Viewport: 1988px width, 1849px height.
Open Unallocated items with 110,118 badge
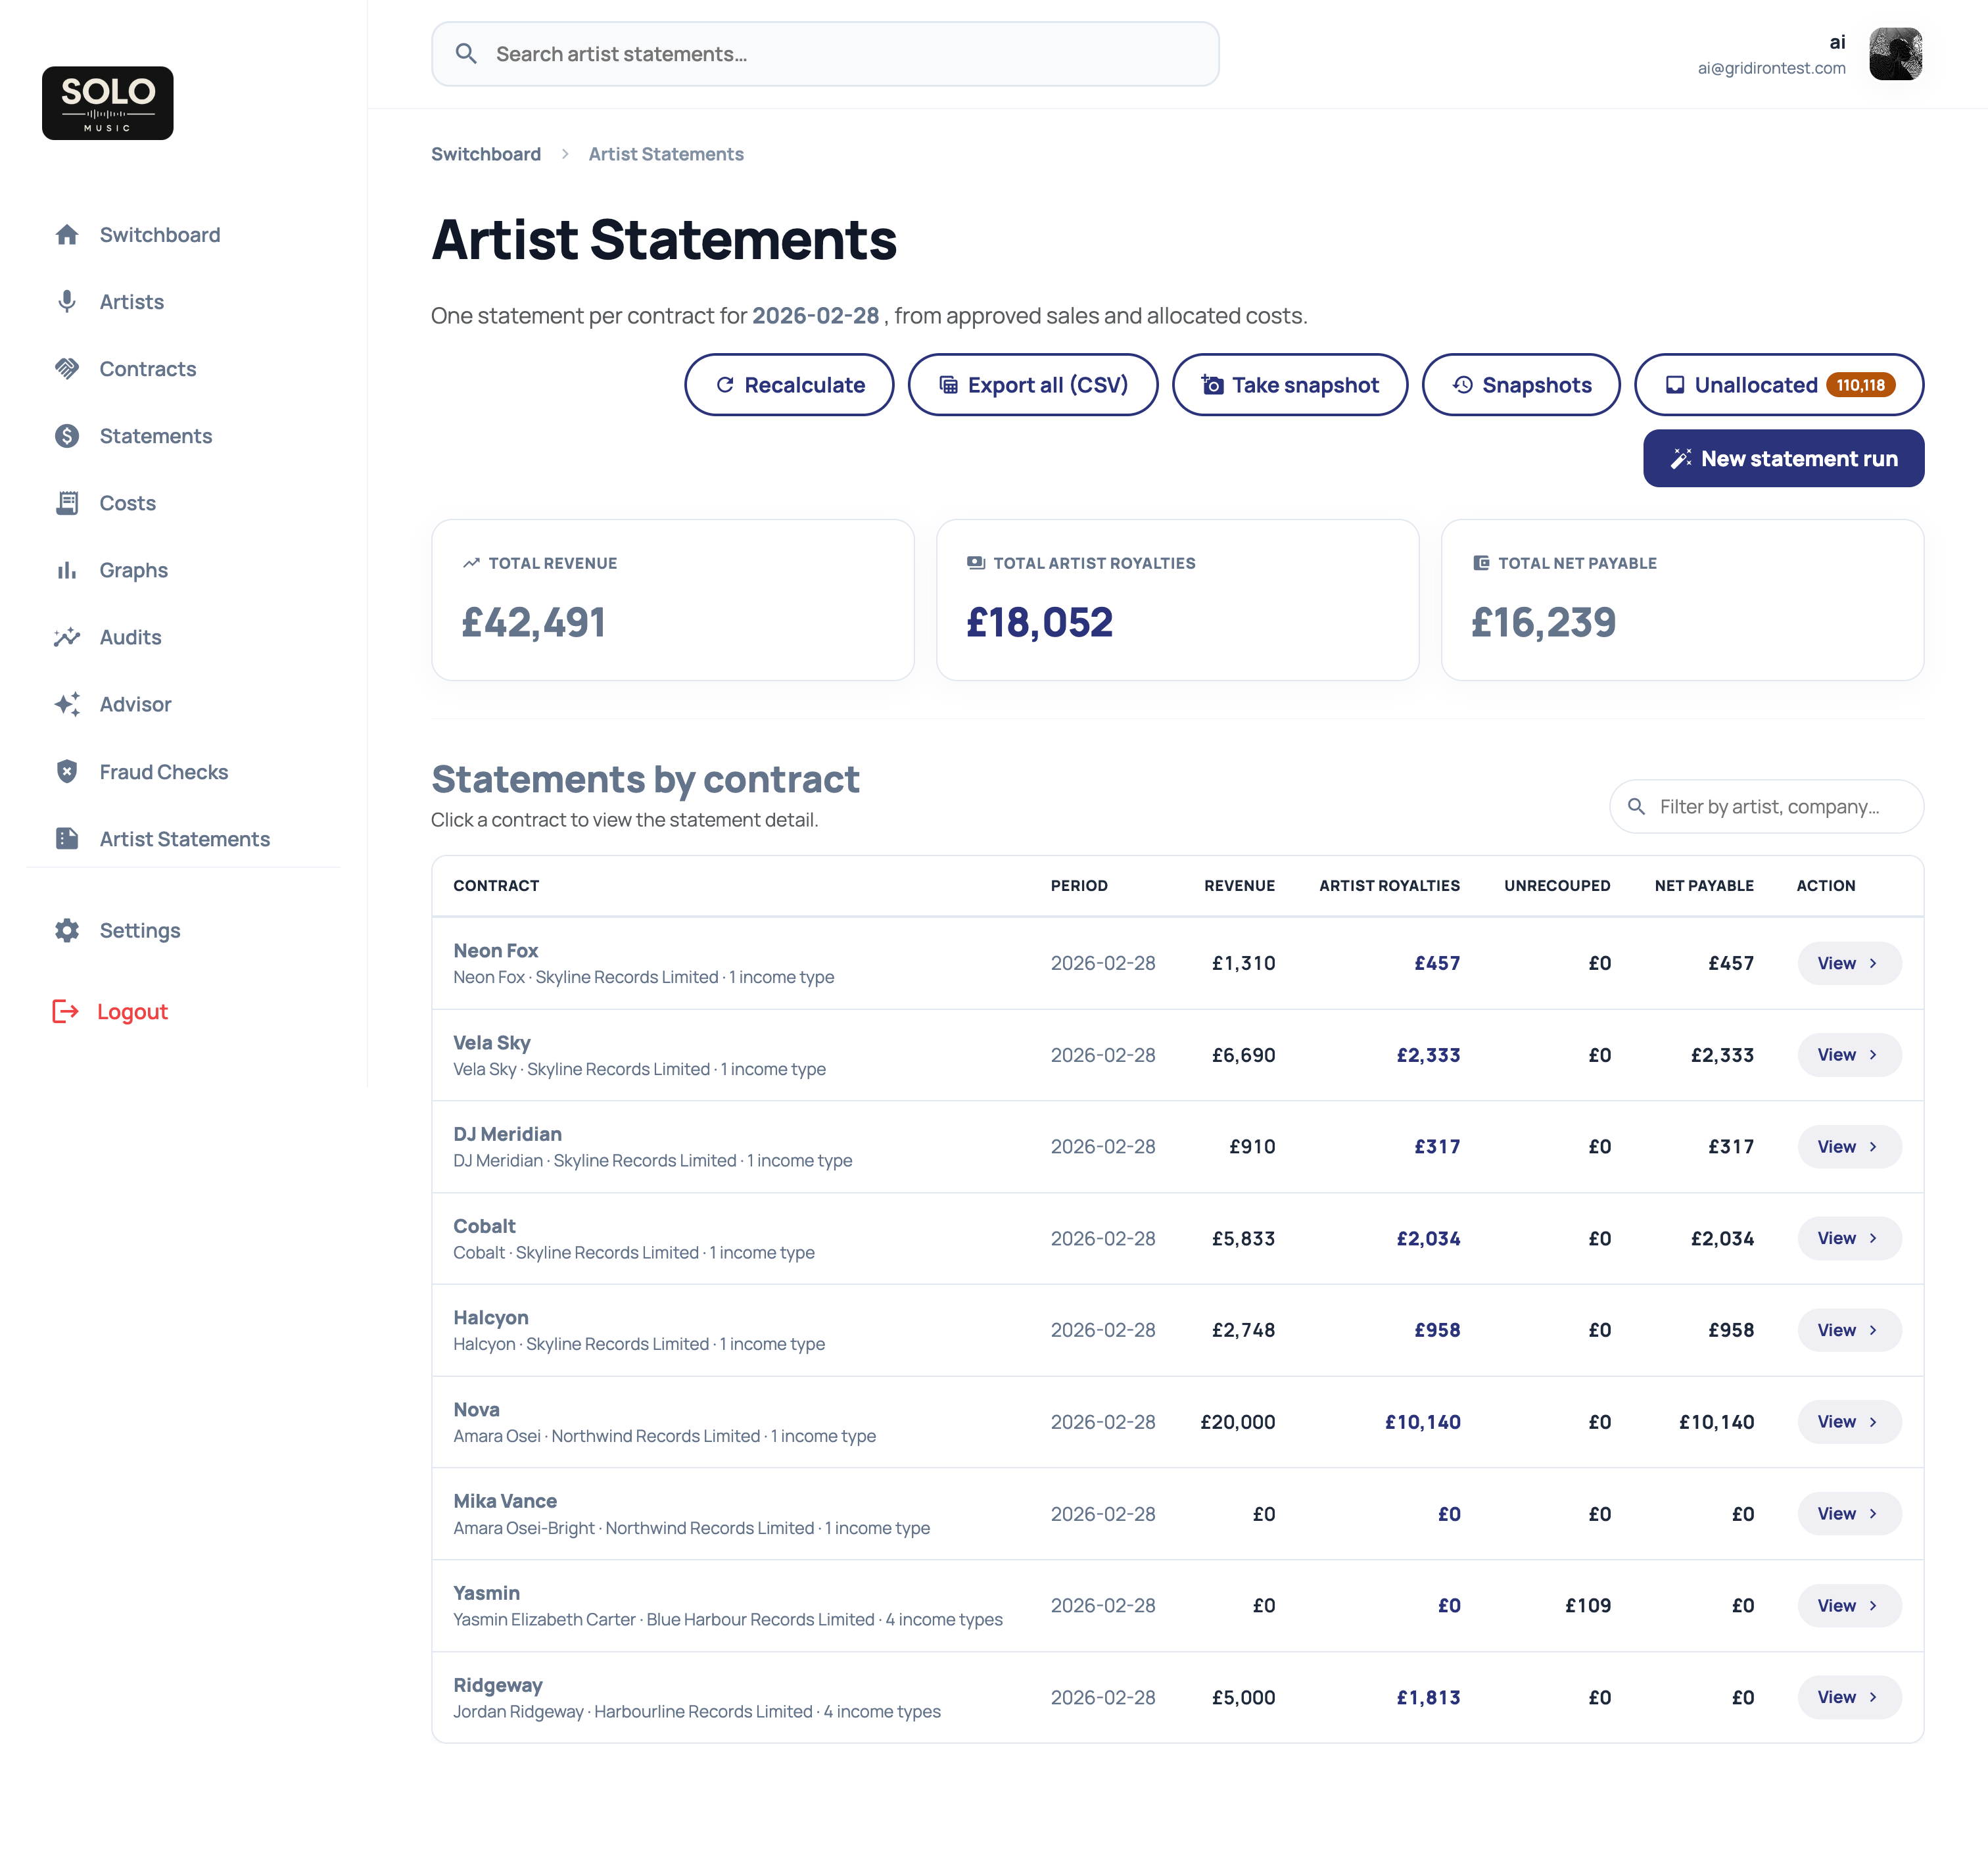tap(1779, 385)
